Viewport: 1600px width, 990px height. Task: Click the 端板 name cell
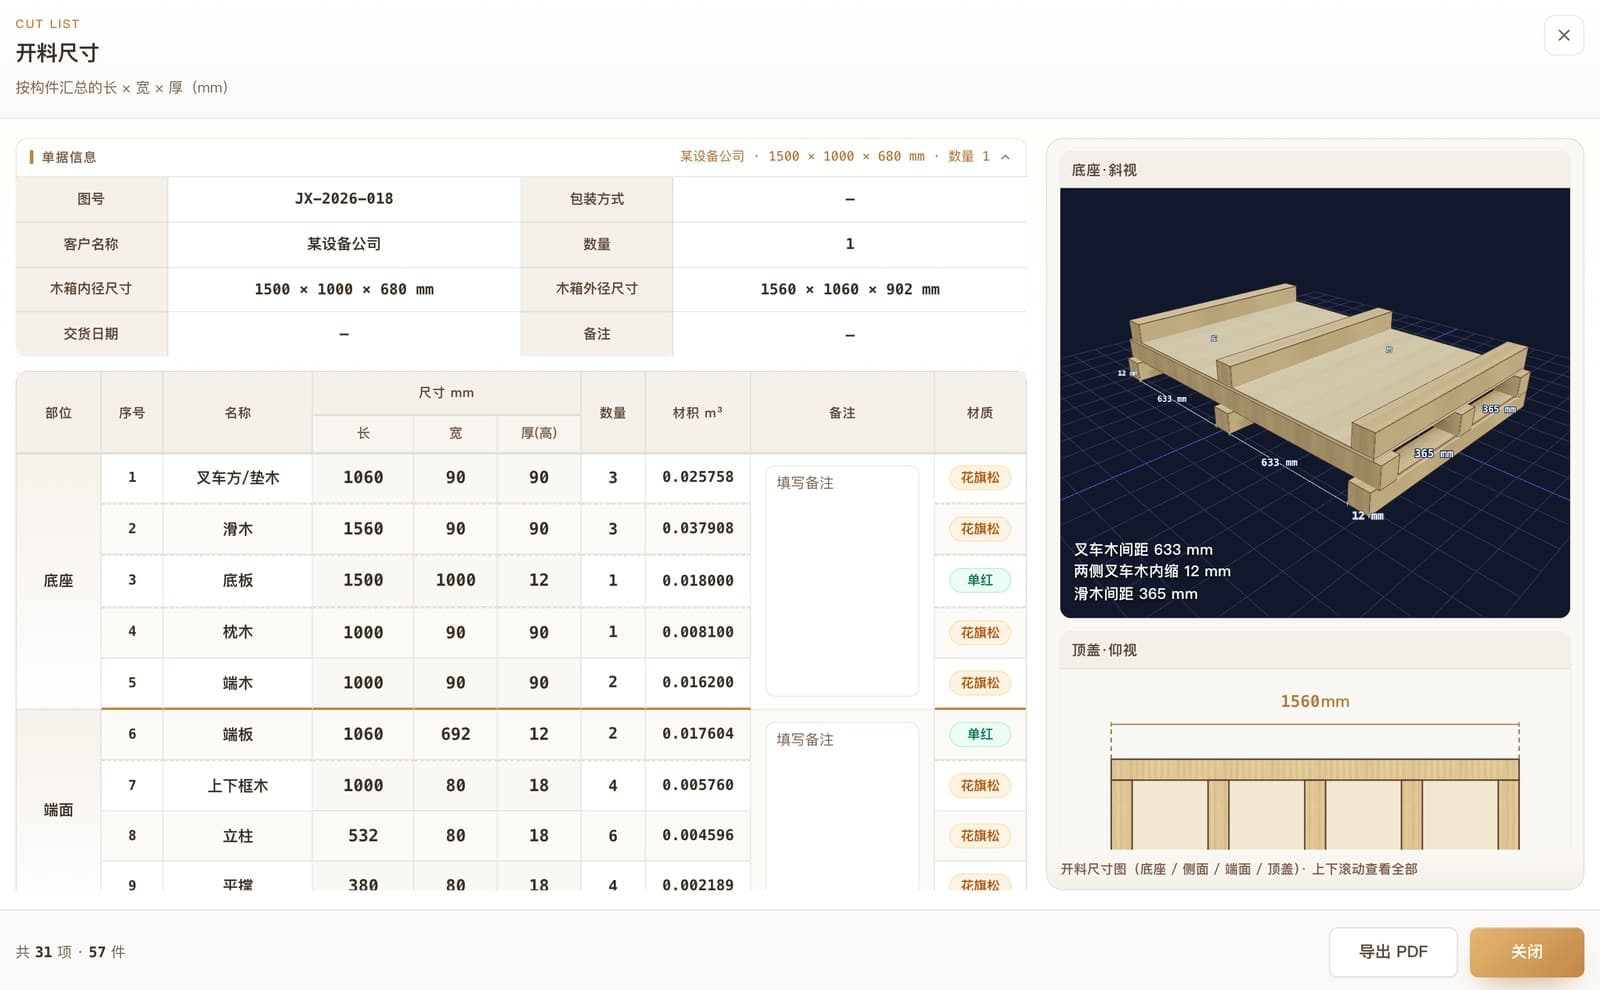[x=238, y=734]
